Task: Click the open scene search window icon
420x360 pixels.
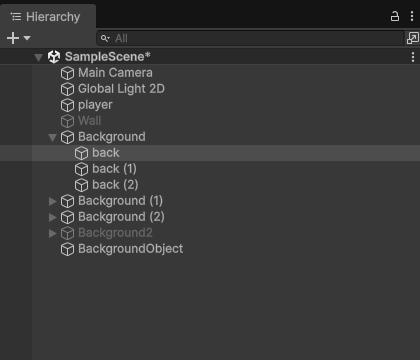Action: coord(413,38)
